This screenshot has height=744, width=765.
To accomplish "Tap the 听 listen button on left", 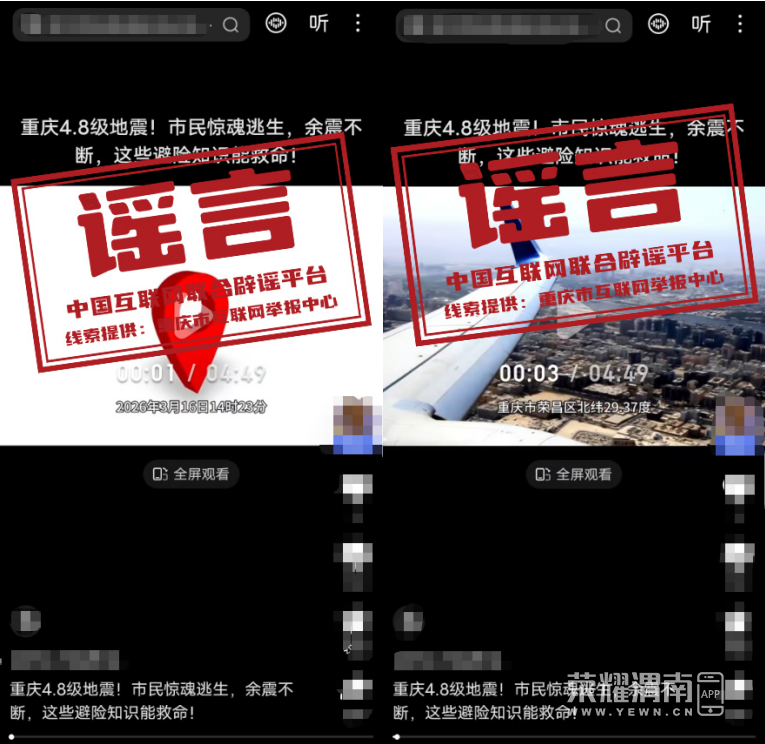I will coord(318,24).
